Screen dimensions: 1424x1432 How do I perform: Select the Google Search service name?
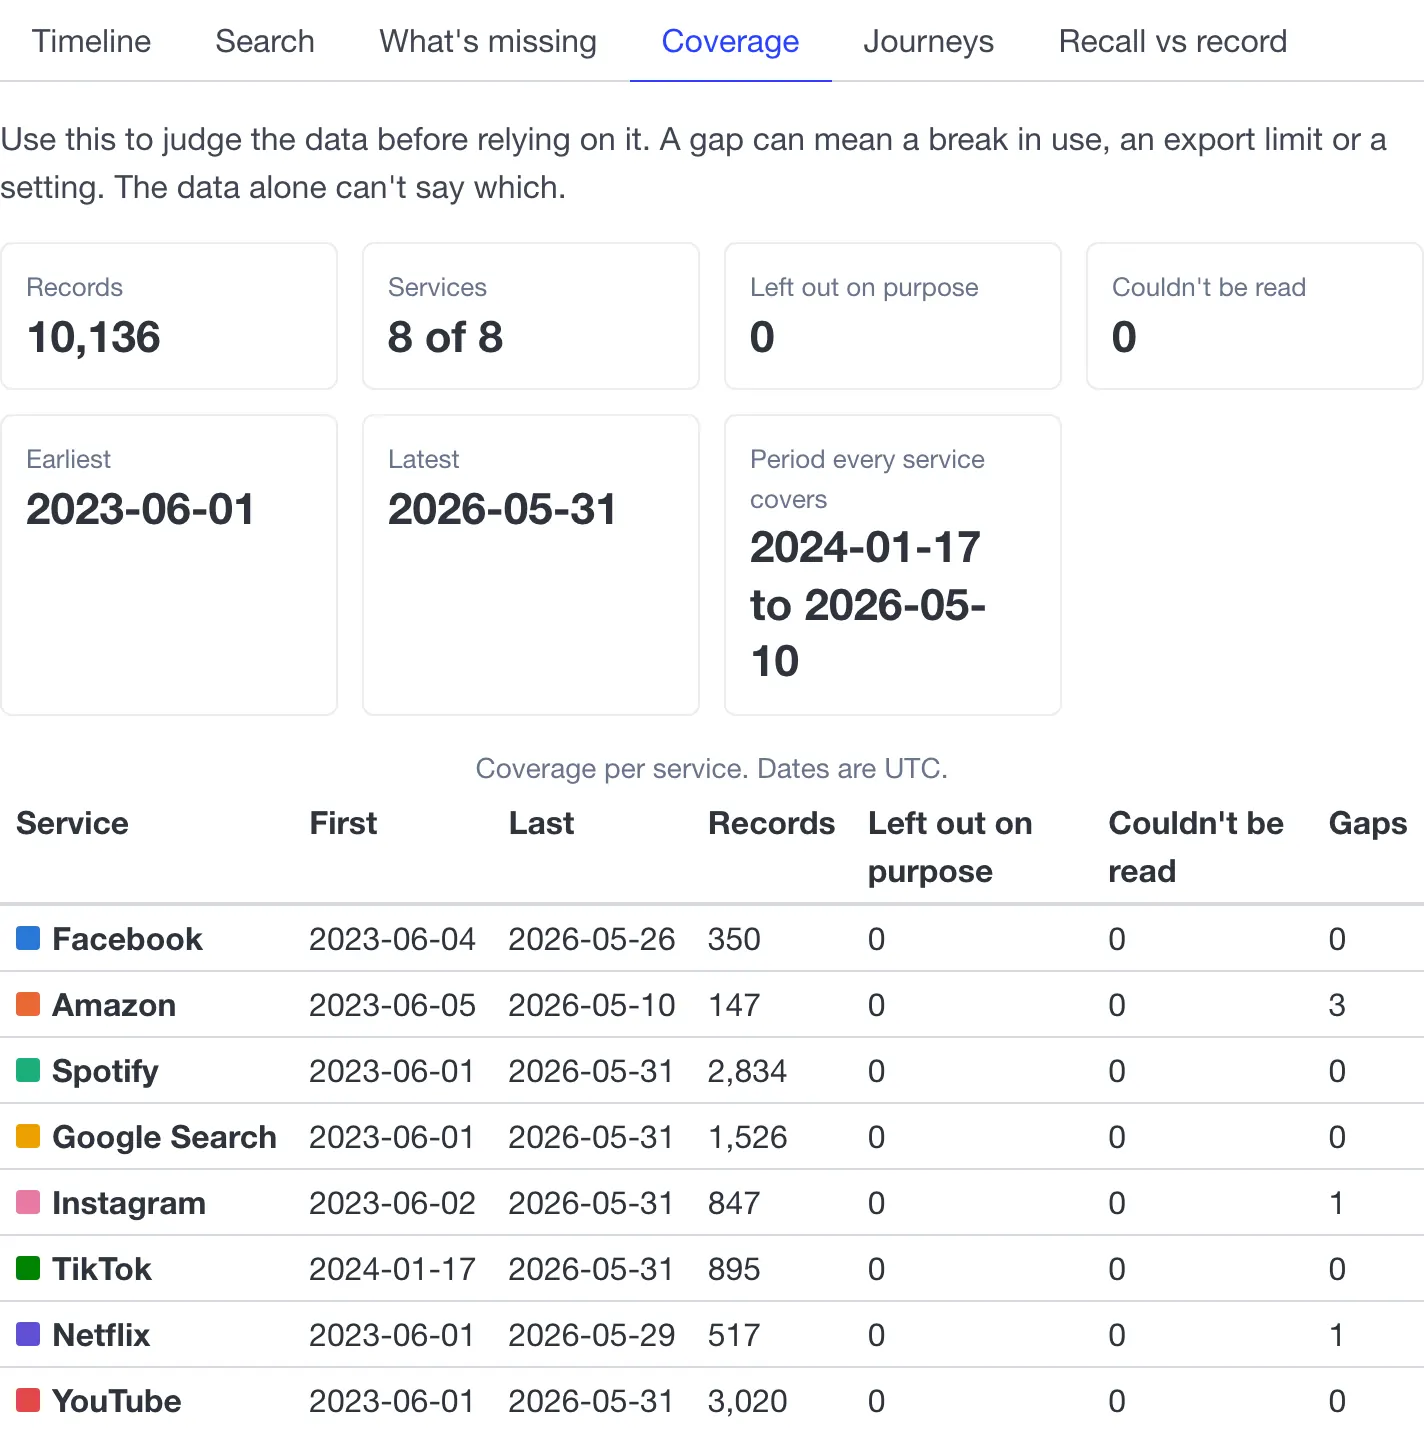(164, 1137)
